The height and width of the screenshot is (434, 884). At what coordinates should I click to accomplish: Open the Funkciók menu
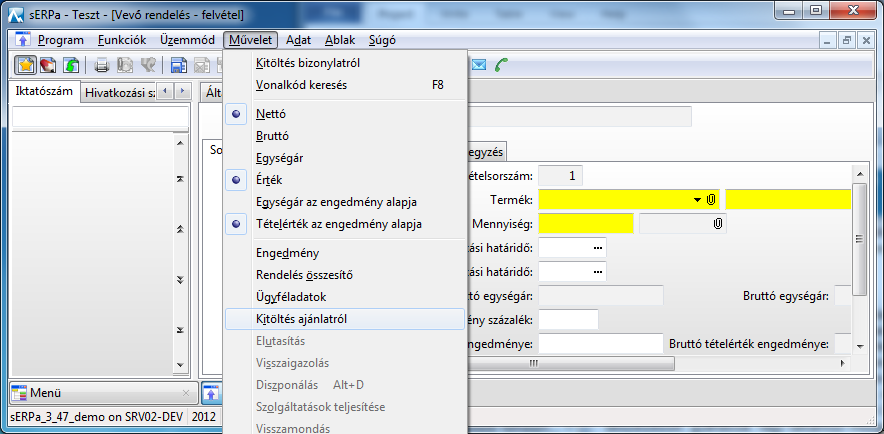coord(123,40)
